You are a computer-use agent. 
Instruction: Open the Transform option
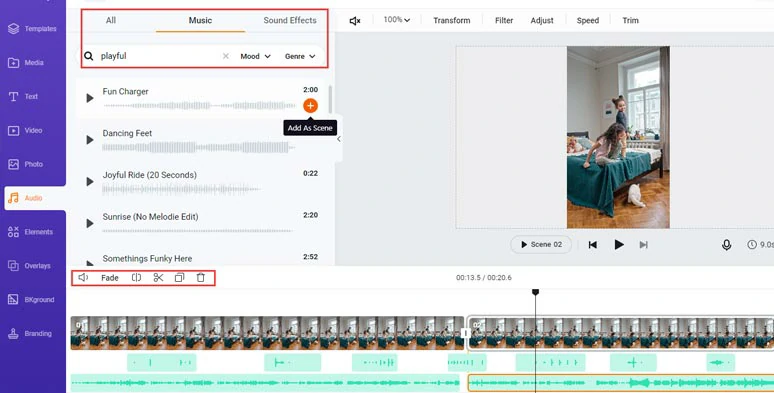click(x=452, y=20)
